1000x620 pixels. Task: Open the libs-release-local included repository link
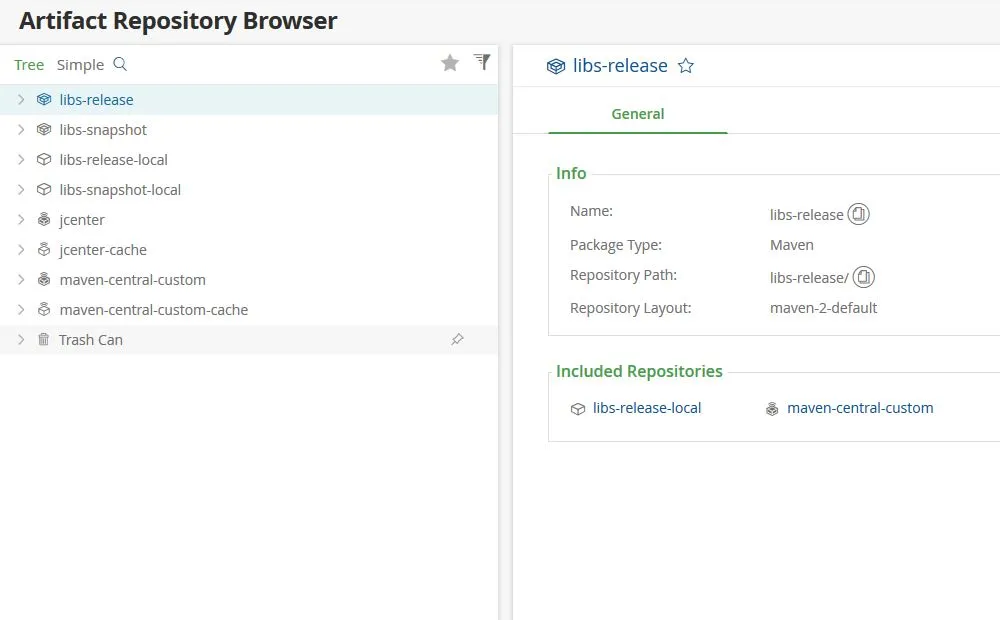(x=647, y=408)
